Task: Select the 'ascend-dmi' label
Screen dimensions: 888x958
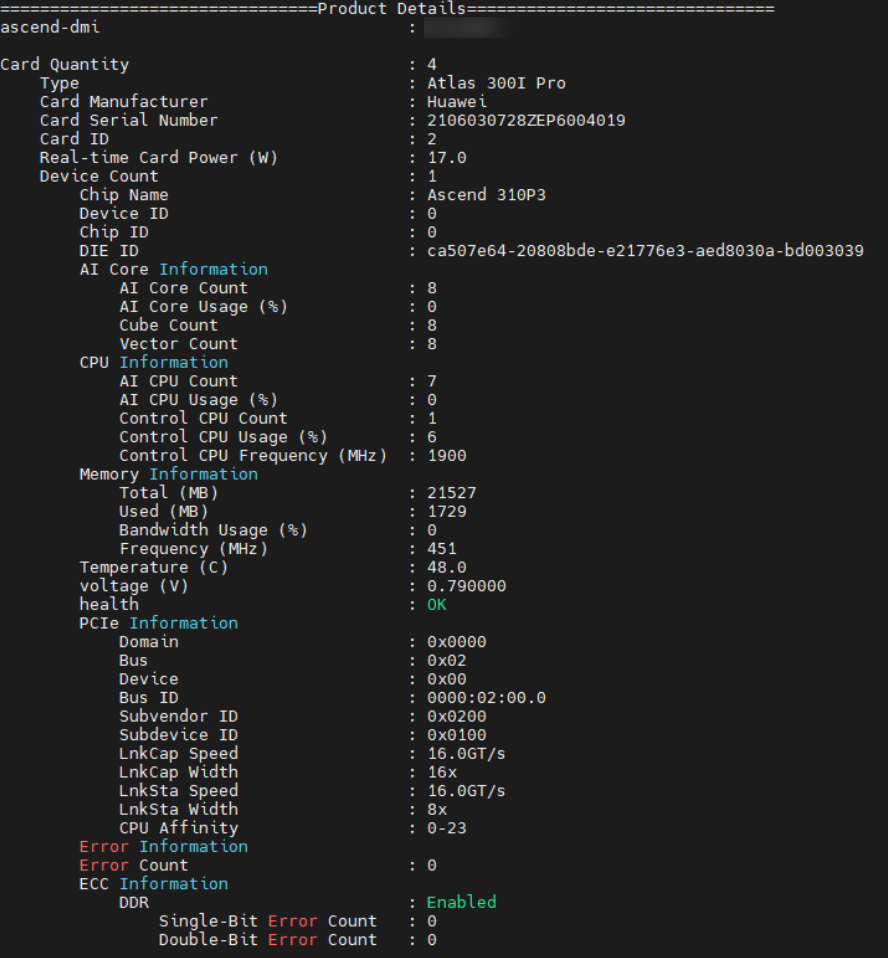Action: pos(50,27)
